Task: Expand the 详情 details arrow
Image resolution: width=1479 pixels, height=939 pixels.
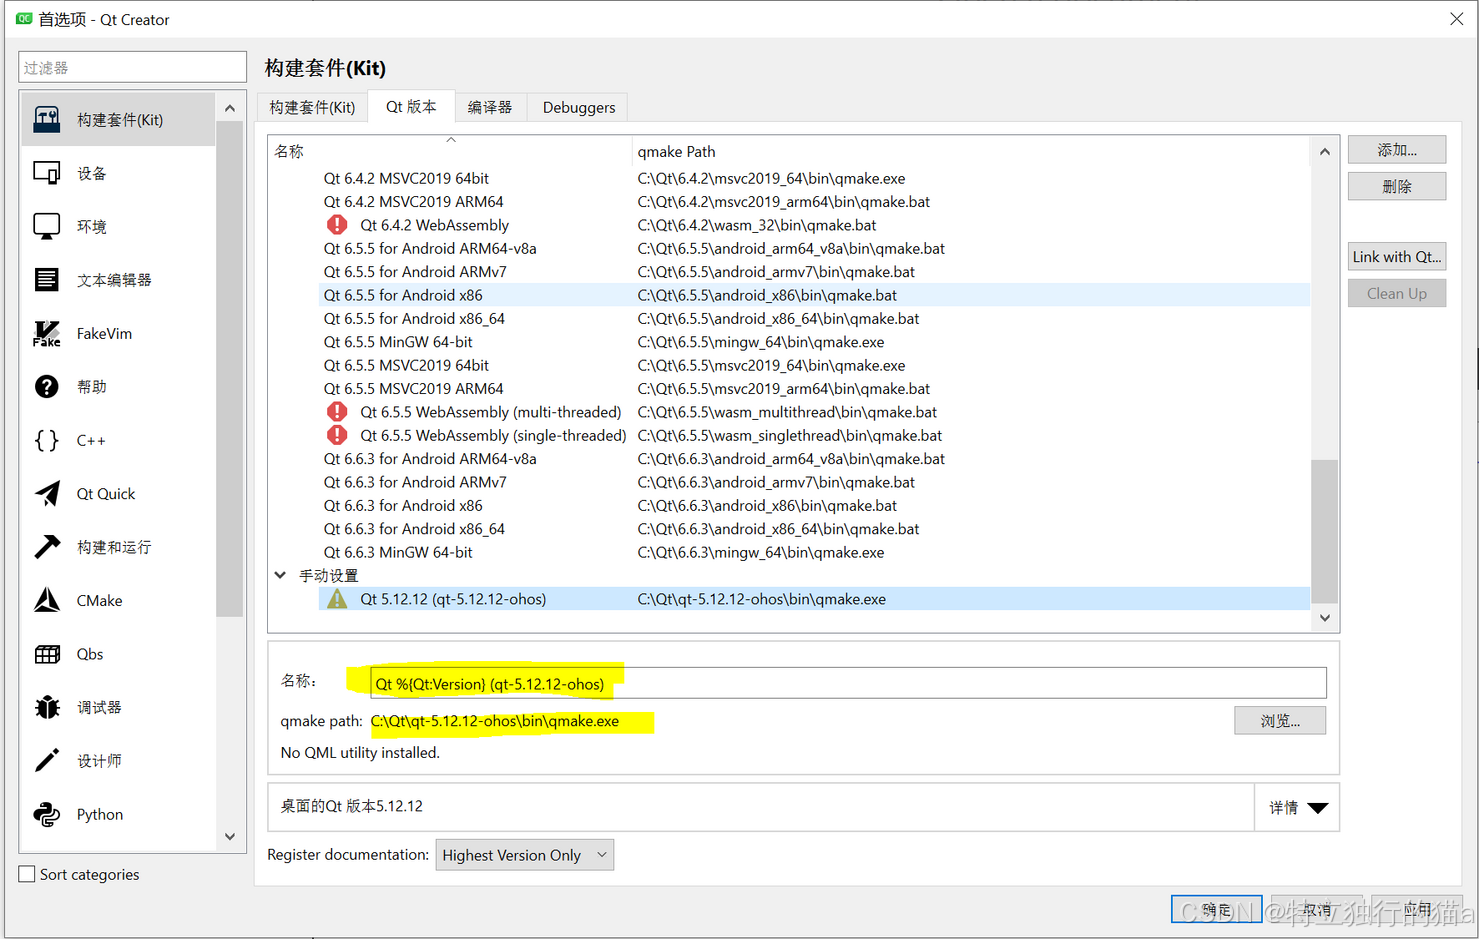Action: [1318, 808]
